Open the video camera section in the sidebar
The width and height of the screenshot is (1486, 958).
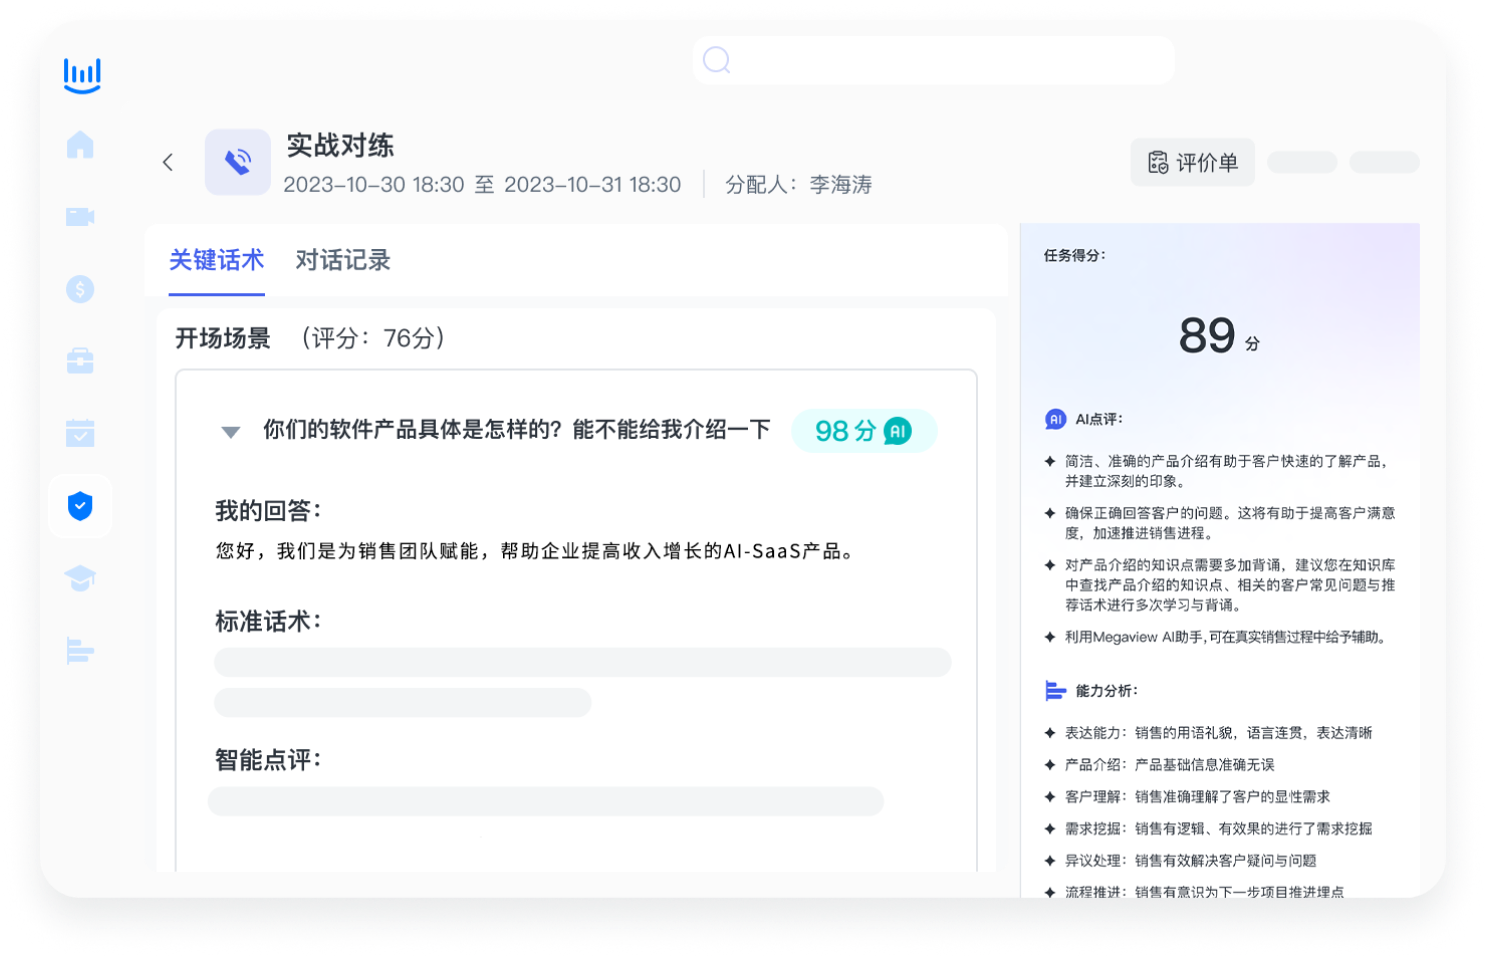[80, 217]
